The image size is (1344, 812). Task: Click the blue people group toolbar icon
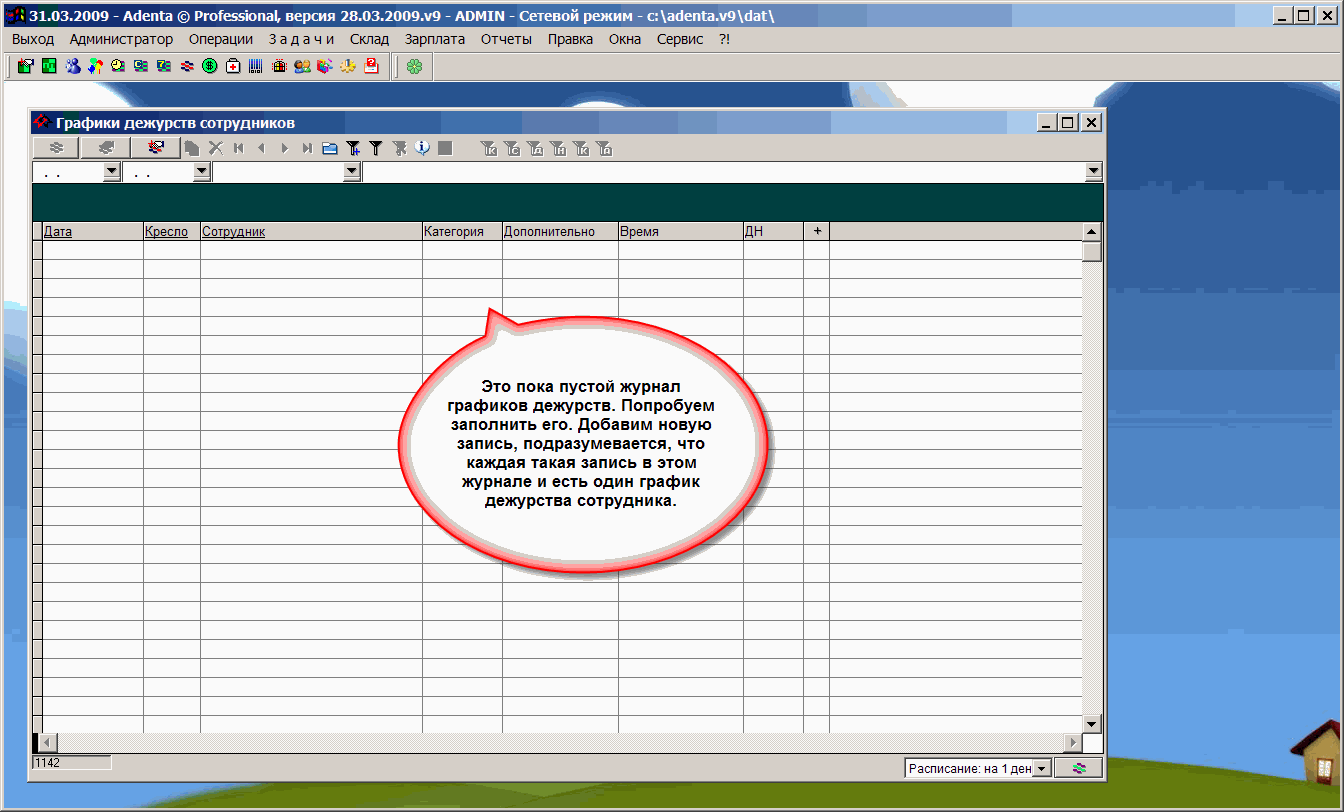point(73,66)
